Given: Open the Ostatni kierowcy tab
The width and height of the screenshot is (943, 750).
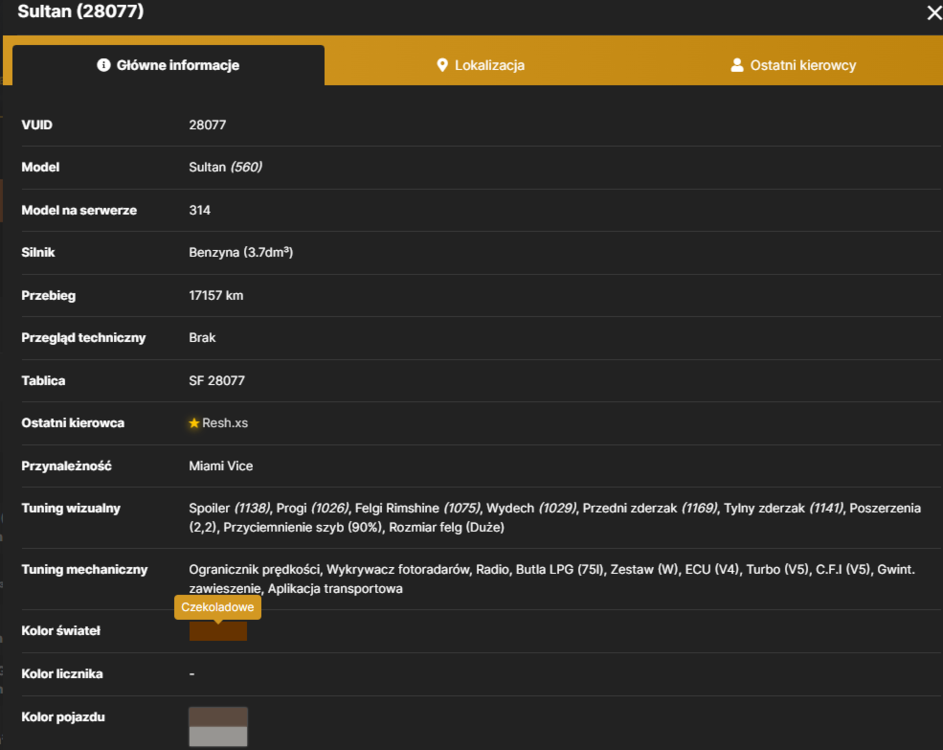Looking at the screenshot, I should tap(793, 65).
